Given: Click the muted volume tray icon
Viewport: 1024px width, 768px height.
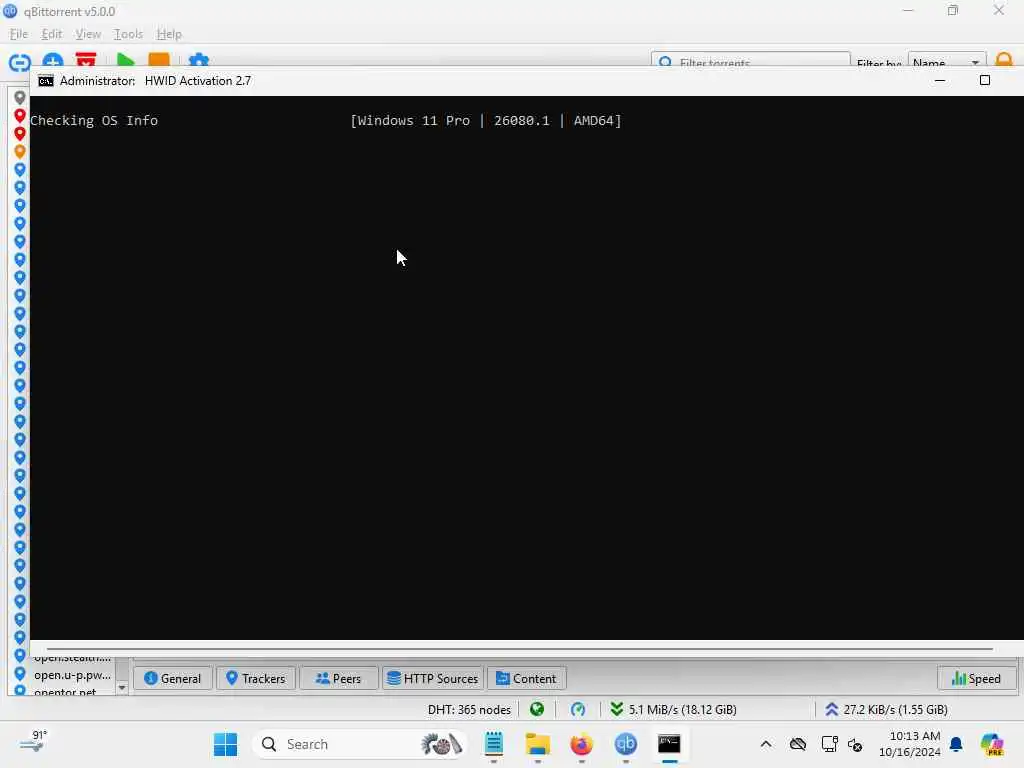Looking at the screenshot, I should [856, 744].
